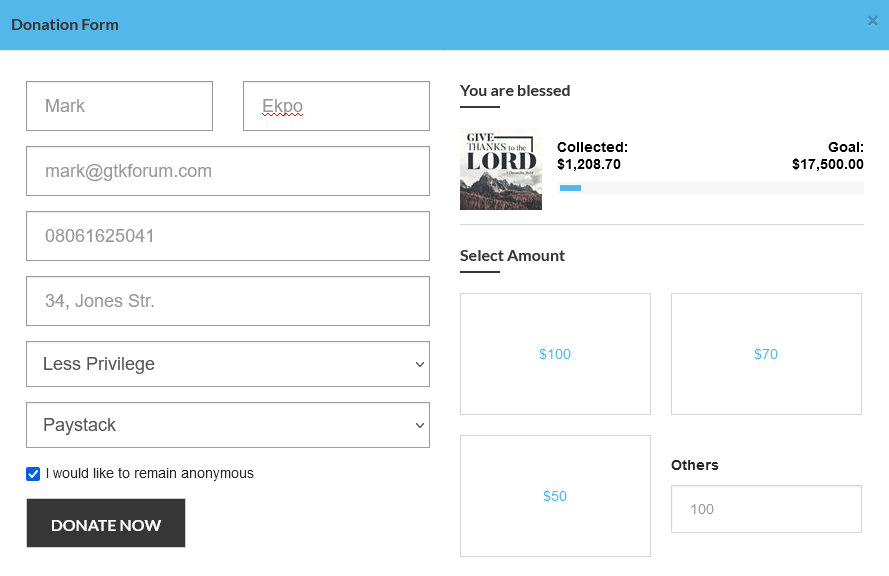Image resolution: width=889 pixels, height=576 pixels.
Task: Click the donation progress bar
Action: click(711, 188)
